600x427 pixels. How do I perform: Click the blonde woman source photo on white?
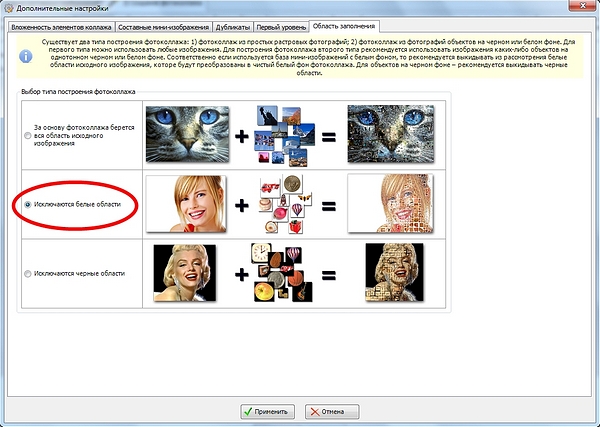pos(186,204)
